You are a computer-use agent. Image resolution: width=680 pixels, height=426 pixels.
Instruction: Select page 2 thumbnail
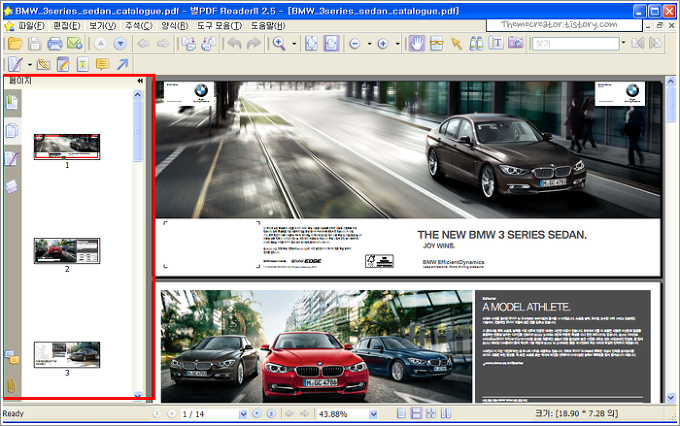click(67, 251)
